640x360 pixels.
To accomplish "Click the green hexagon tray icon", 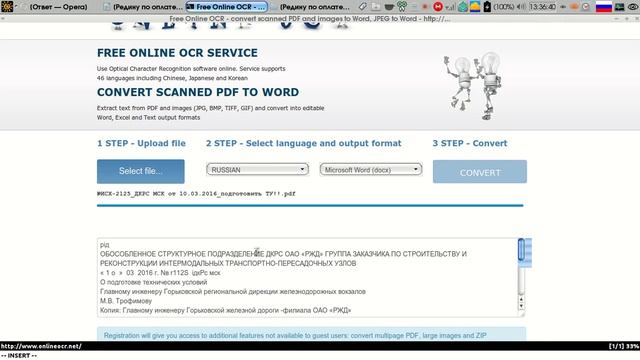I will pos(462,7).
